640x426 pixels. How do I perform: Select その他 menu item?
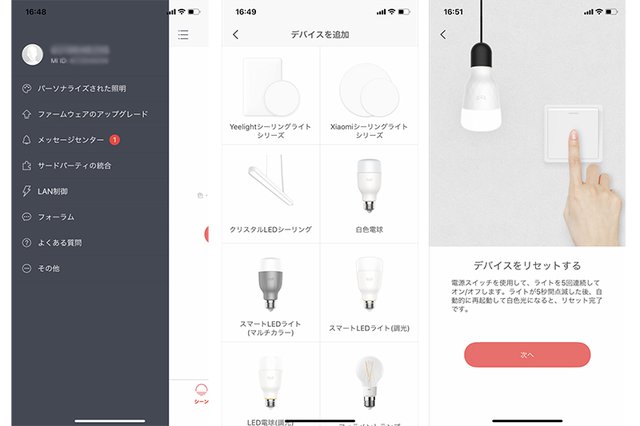(x=49, y=268)
